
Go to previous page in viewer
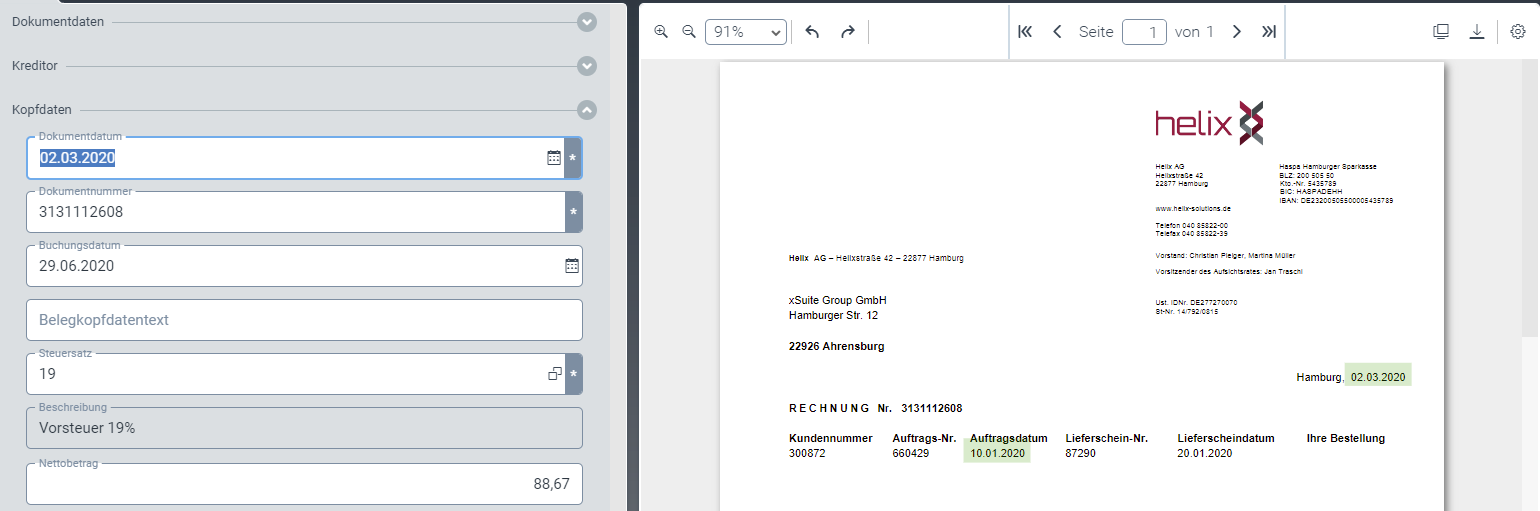tap(1057, 32)
